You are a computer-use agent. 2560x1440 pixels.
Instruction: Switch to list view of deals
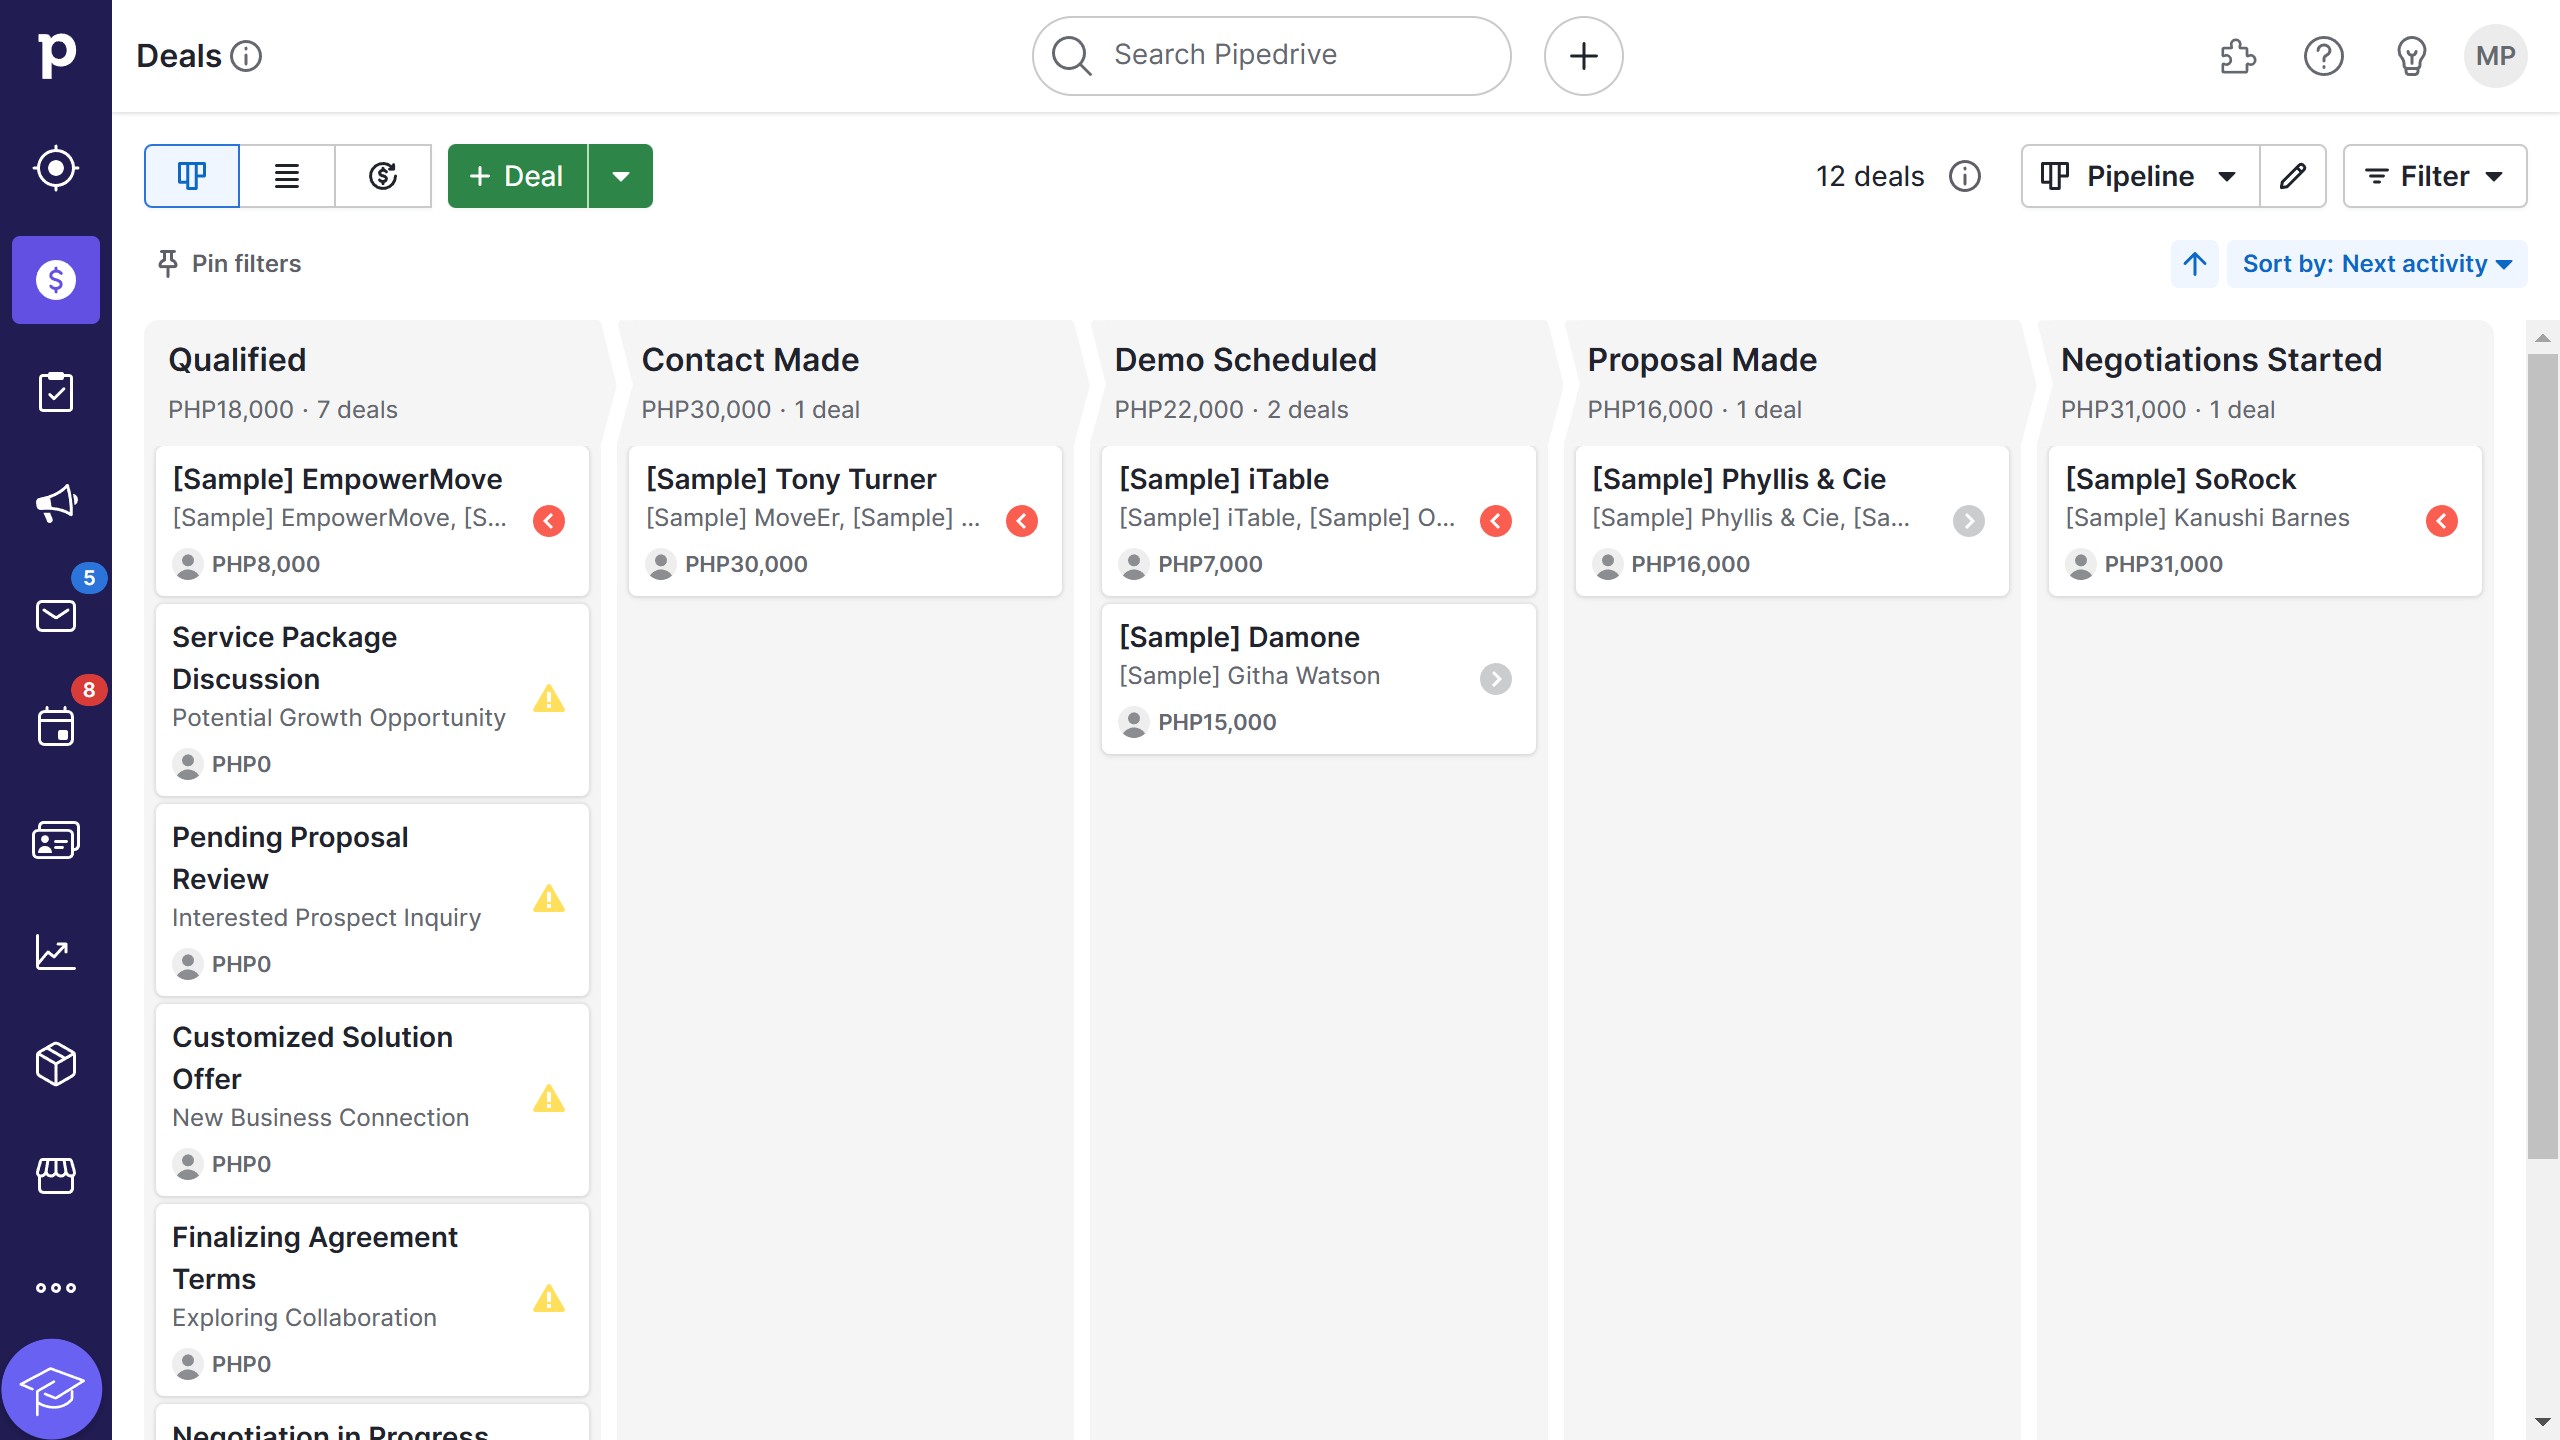[x=287, y=175]
